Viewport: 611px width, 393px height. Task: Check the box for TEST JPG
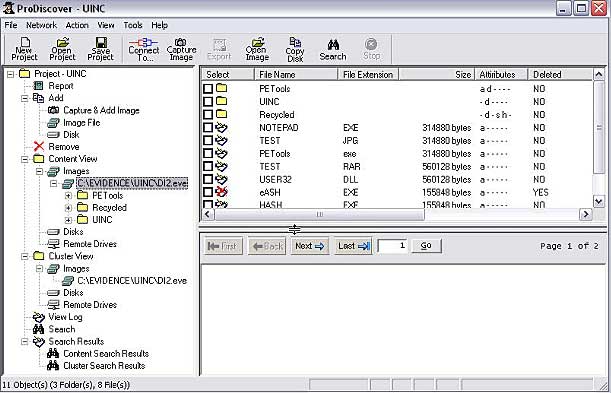click(x=208, y=140)
